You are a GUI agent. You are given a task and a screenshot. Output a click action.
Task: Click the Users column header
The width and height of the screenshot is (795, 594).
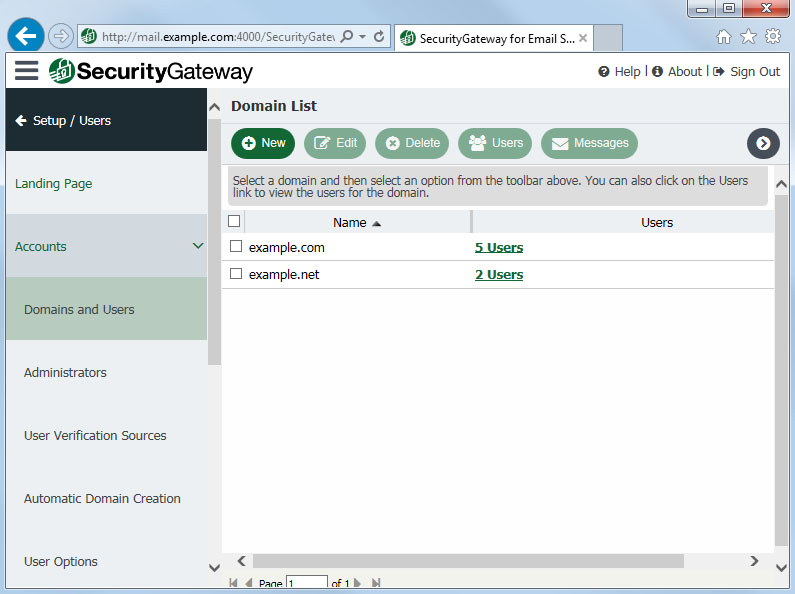pyautogui.click(x=657, y=222)
